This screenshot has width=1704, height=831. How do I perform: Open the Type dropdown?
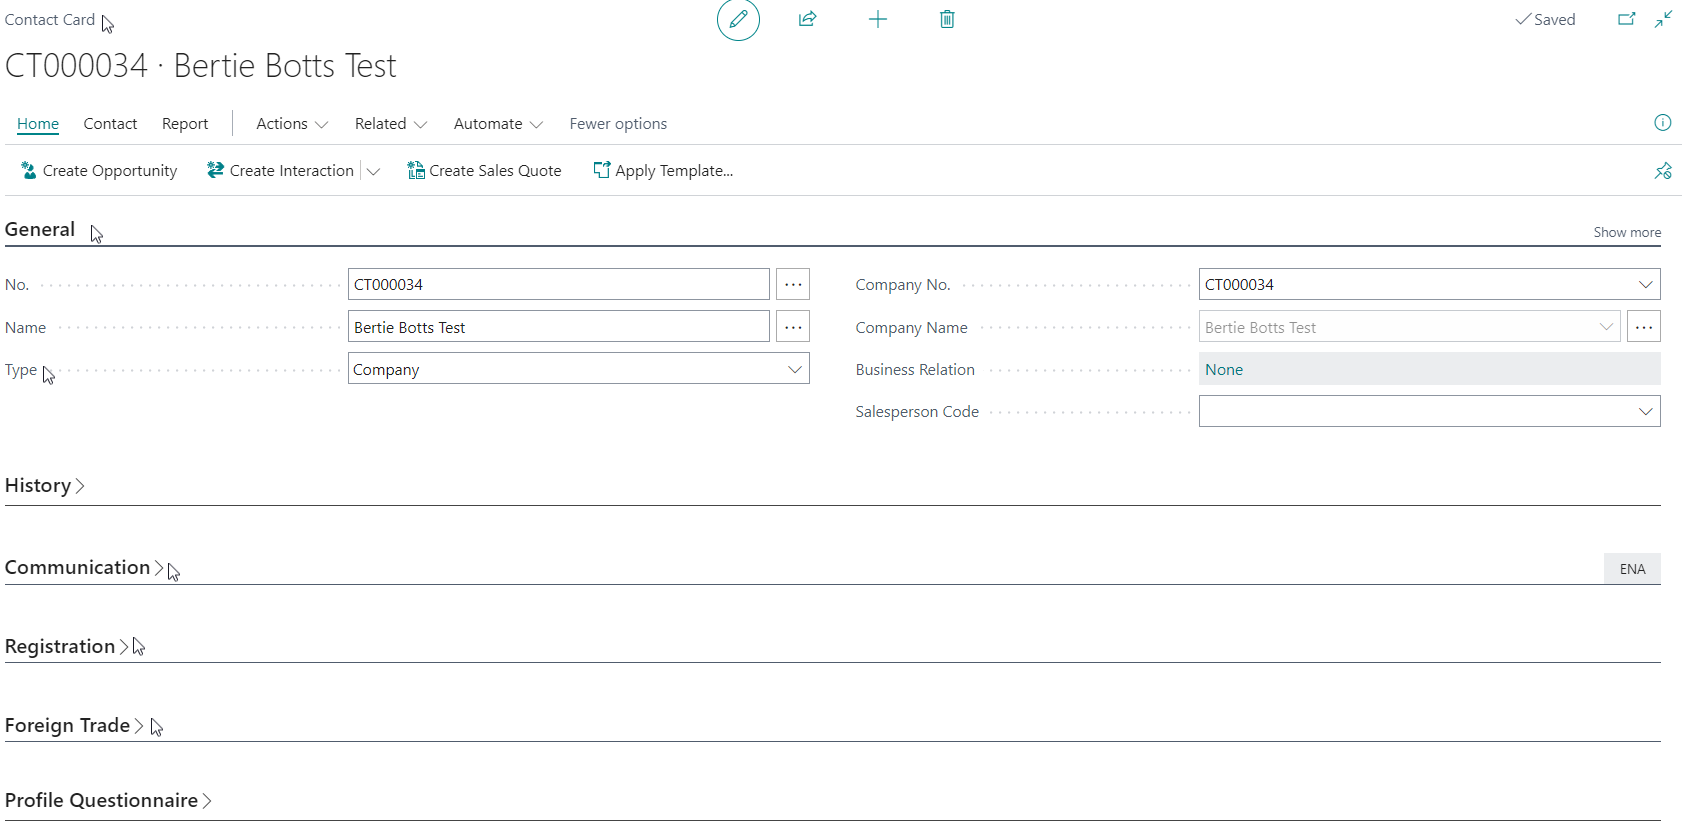pyautogui.click(x=794, y=369)
